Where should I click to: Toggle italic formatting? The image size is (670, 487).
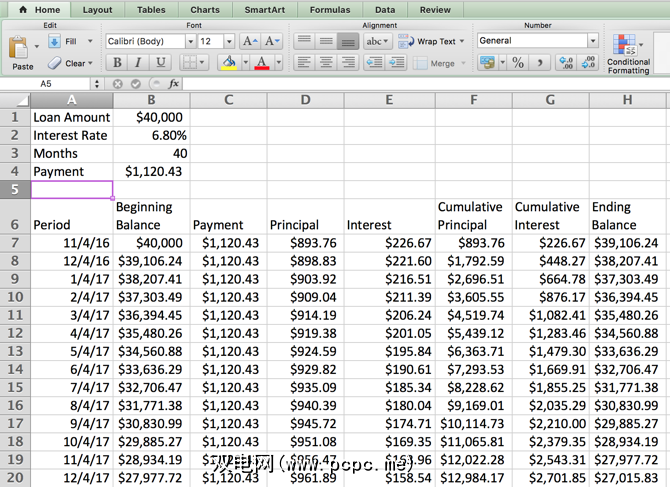pyautogui.click(x=138, y=63)
